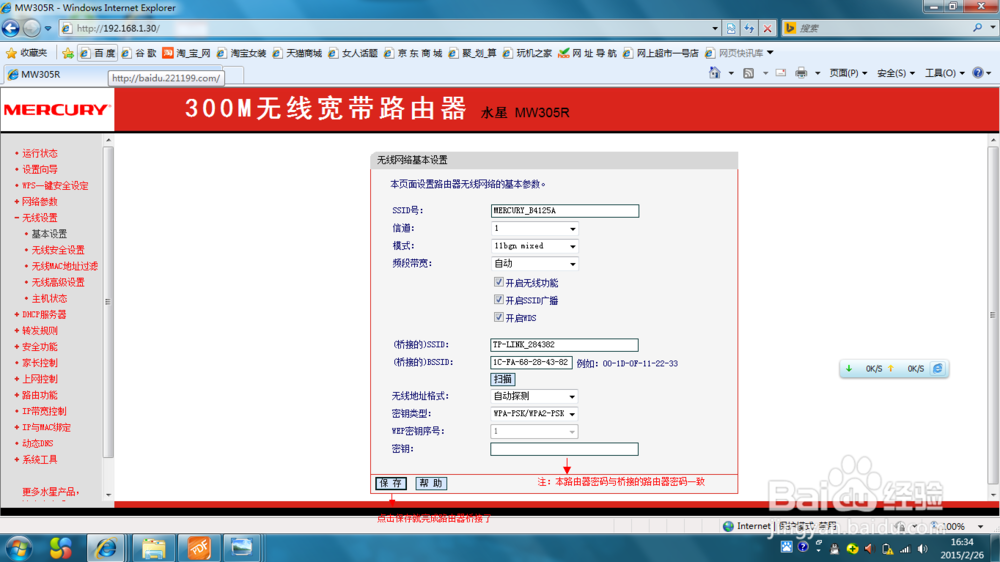The height and width of the screenshot is (562, 1000).
Task: Open the 运行状态 sidebar link
Action: (40, 153)
